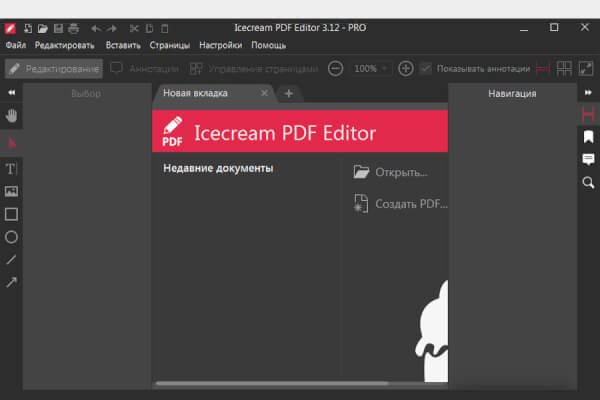Toggle Показывать аннотации checkbox
Viewport: 600px width, 400px height.
(426, 69)
